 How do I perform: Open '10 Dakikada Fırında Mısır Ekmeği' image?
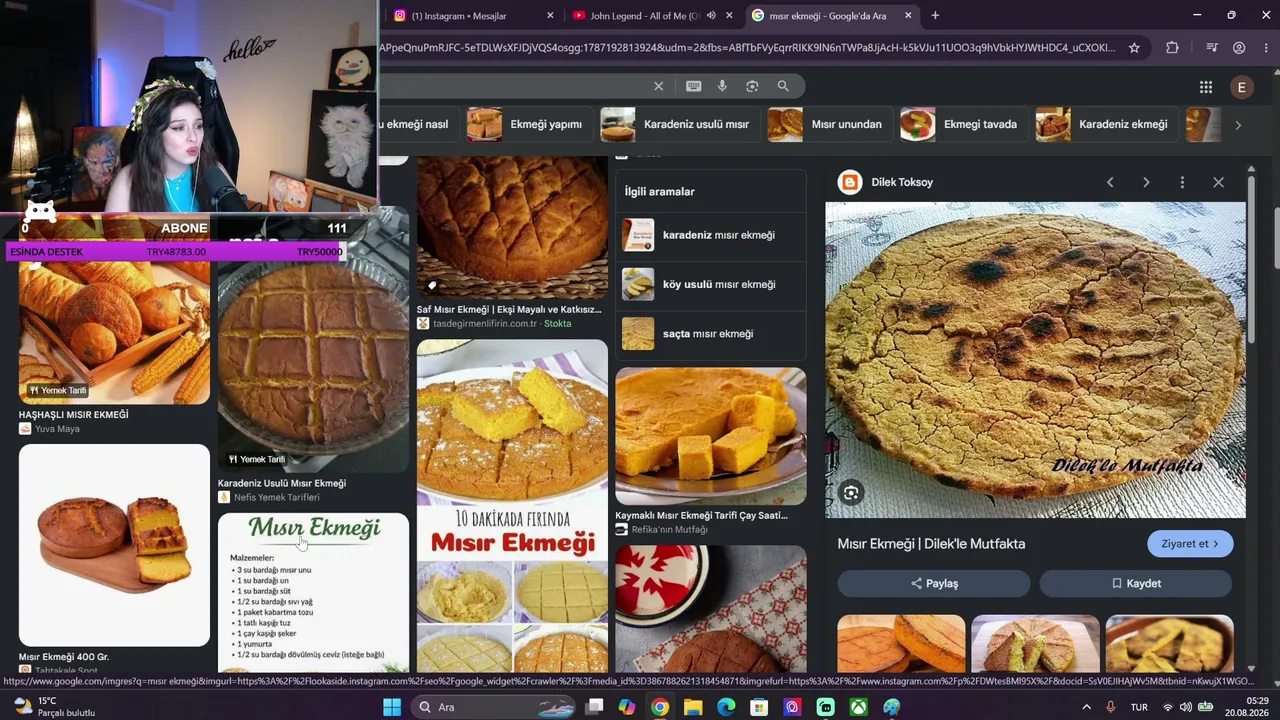pos(512,506)
